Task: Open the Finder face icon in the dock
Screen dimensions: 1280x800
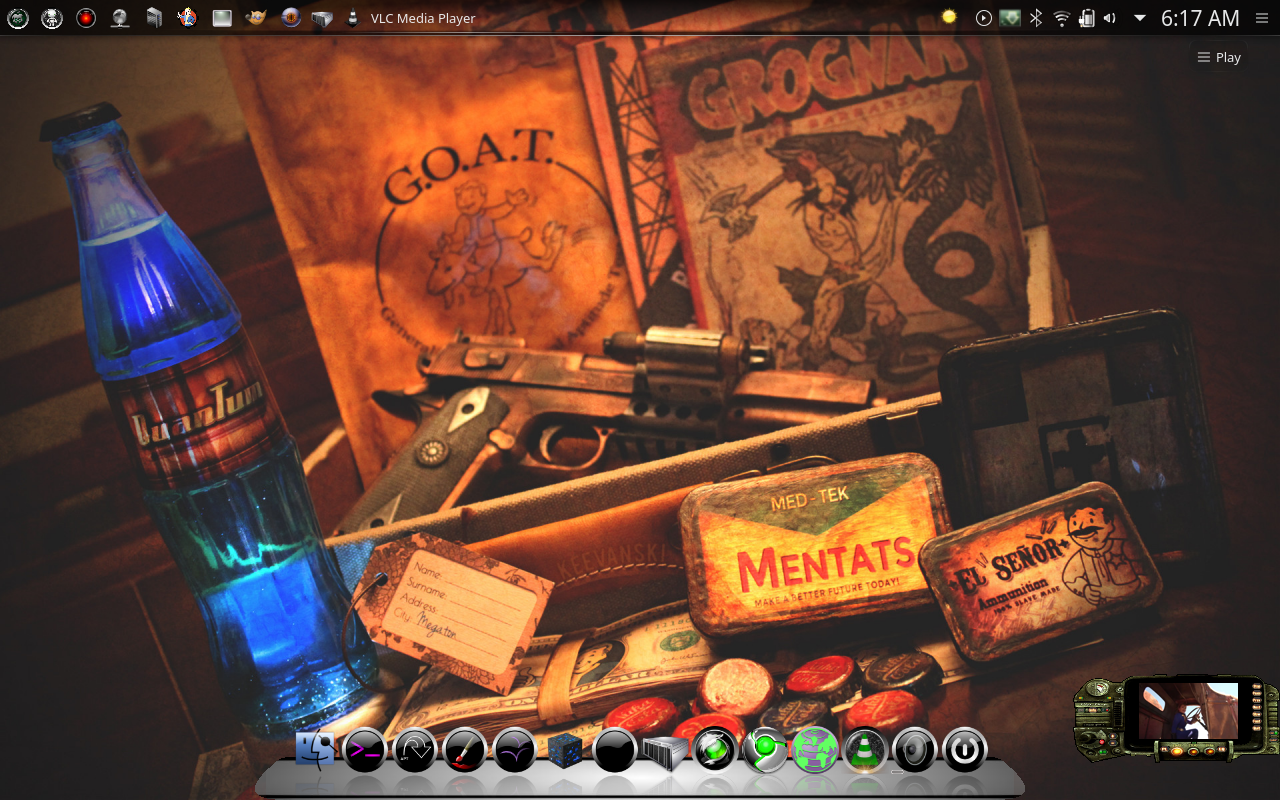Action: pos(315,750)
